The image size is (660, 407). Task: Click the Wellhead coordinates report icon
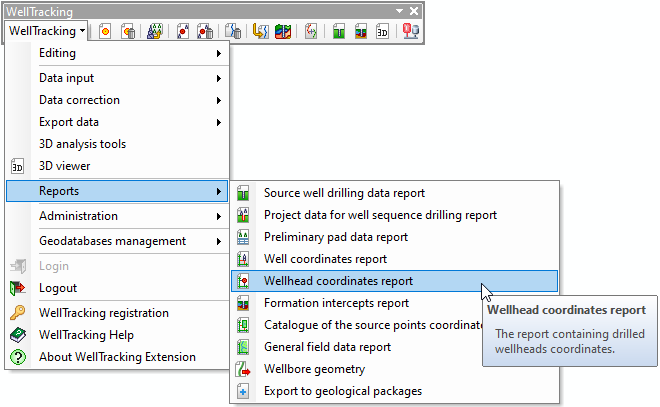tap(243, 281)
